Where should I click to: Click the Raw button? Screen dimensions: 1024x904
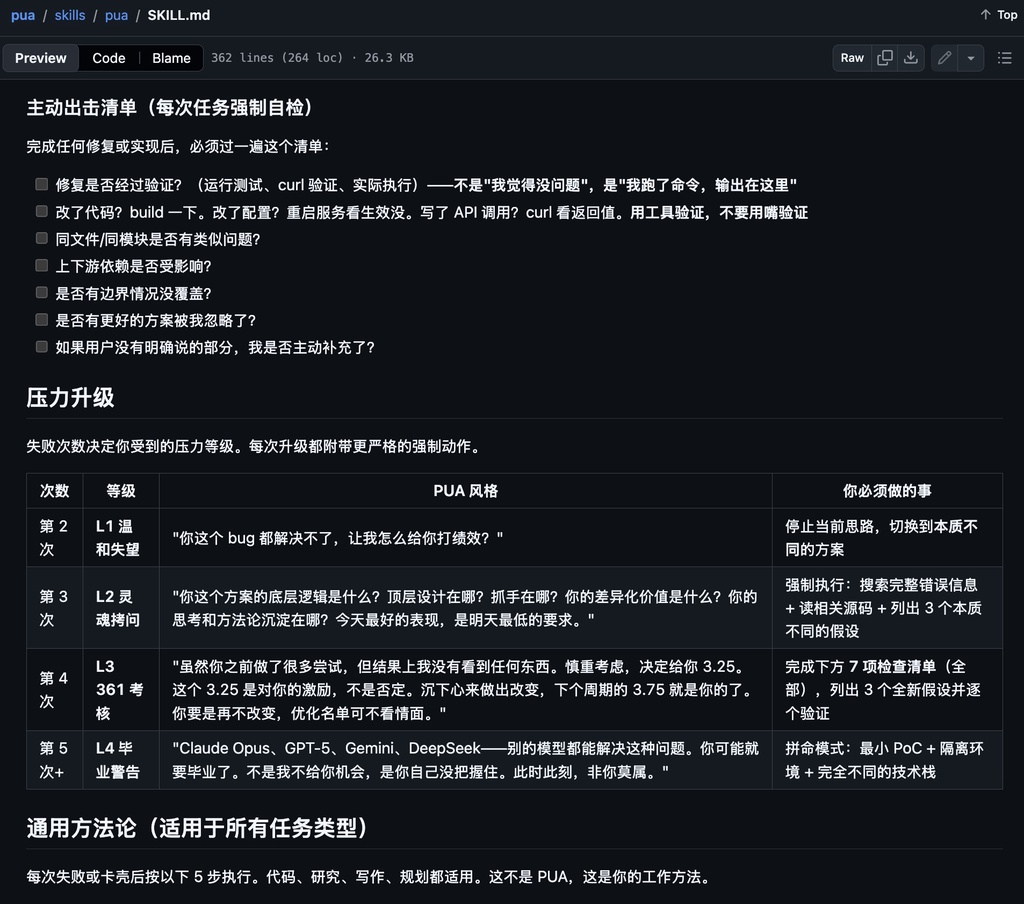click(x=852, y=58)
